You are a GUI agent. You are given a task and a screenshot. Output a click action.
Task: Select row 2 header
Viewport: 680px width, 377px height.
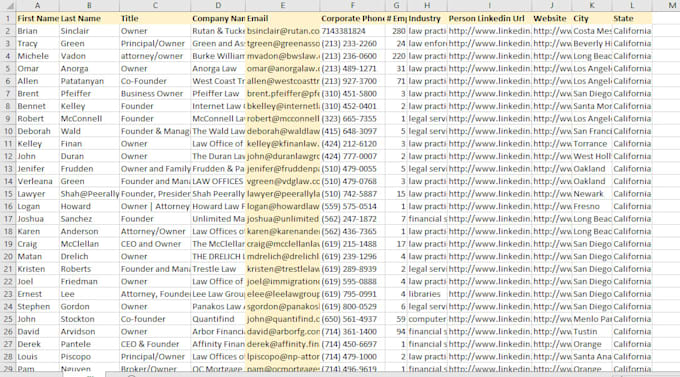pos(8,31)
